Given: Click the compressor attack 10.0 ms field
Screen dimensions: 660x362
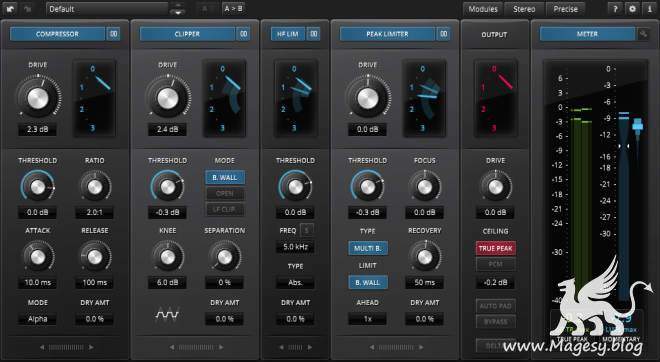Looking at the screenshot, I should 37,282.
